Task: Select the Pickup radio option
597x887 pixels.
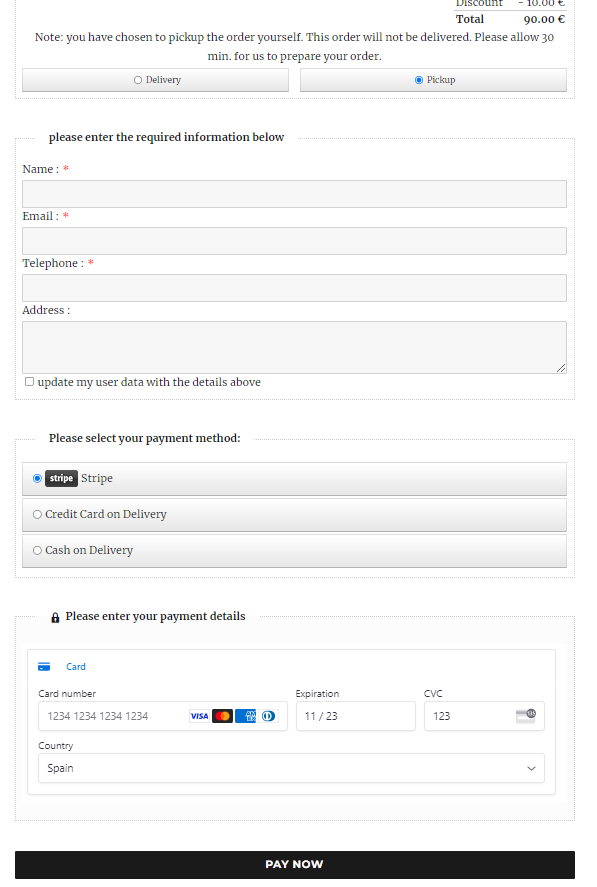Action: (419, 80)
